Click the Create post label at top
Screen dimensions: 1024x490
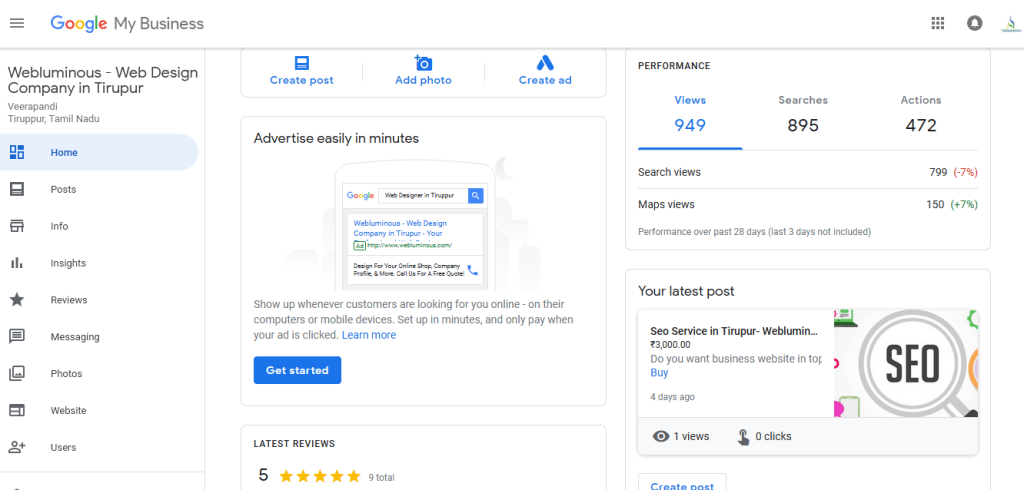[x=302, y=80]
